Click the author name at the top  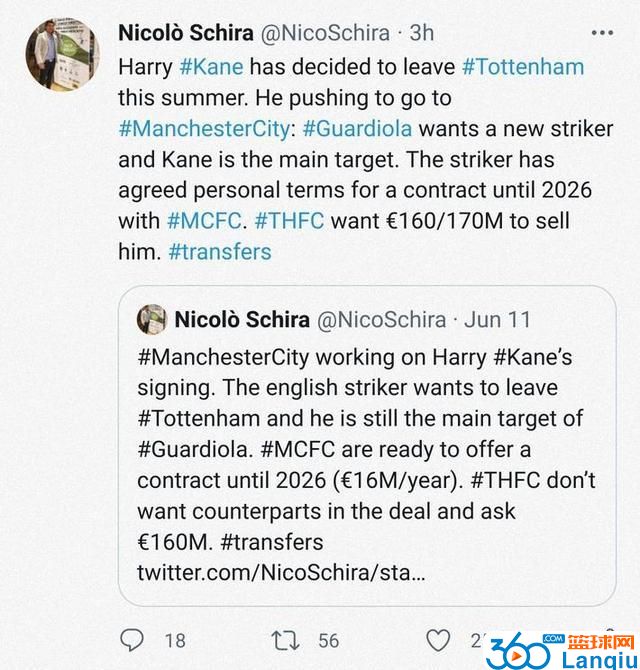point(186,32)
